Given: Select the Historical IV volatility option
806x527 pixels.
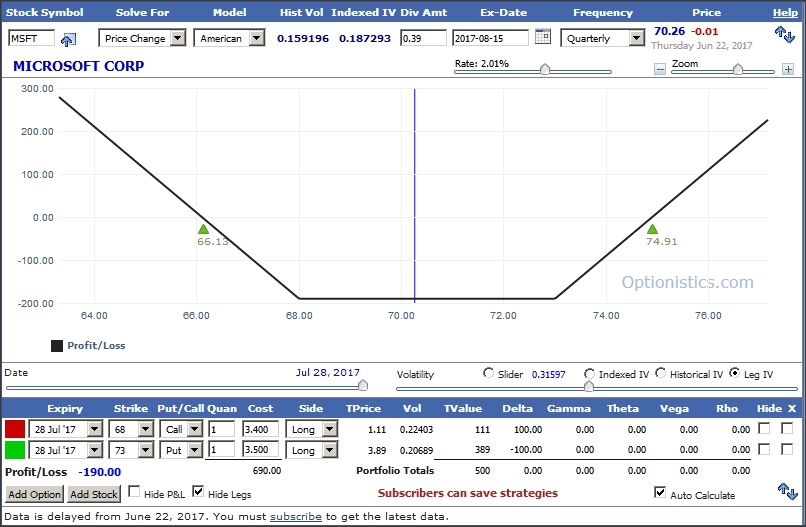Looking at the screenshot, I should coord(661,374).
